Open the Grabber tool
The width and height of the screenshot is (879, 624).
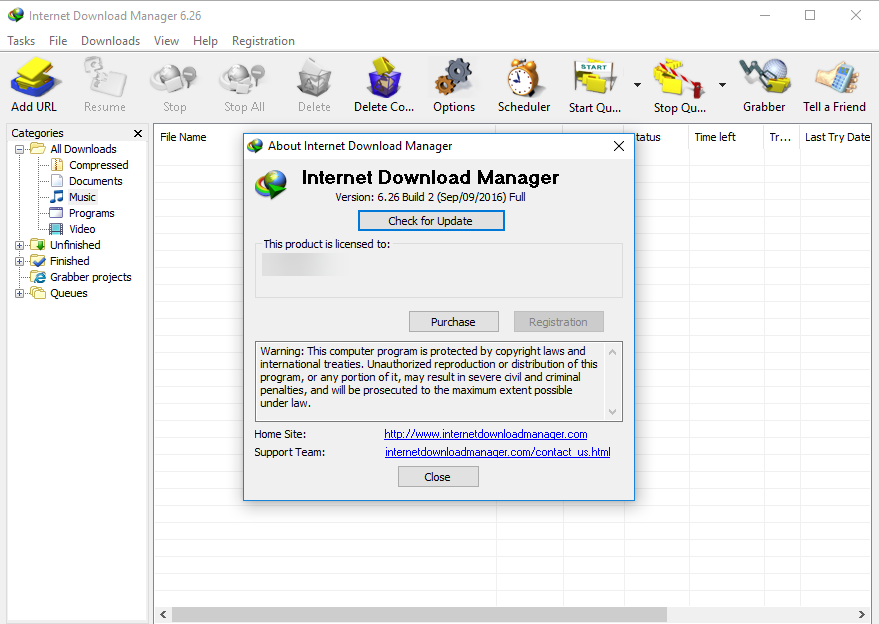pyautogui.click(x=764, y=84)
